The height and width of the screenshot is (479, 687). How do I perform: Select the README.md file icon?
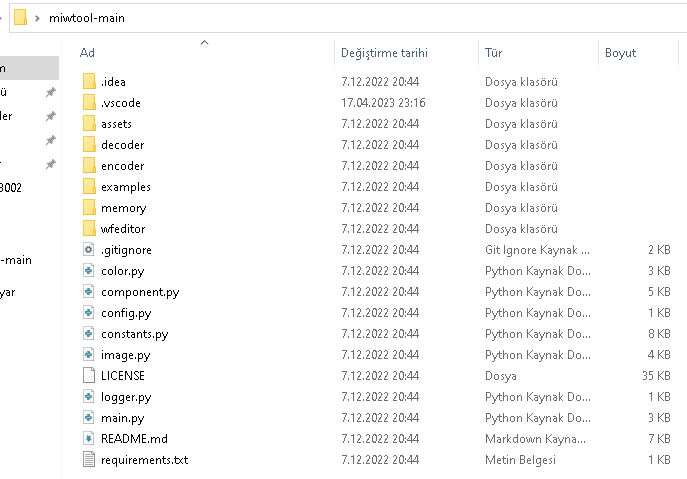(88, 439)
